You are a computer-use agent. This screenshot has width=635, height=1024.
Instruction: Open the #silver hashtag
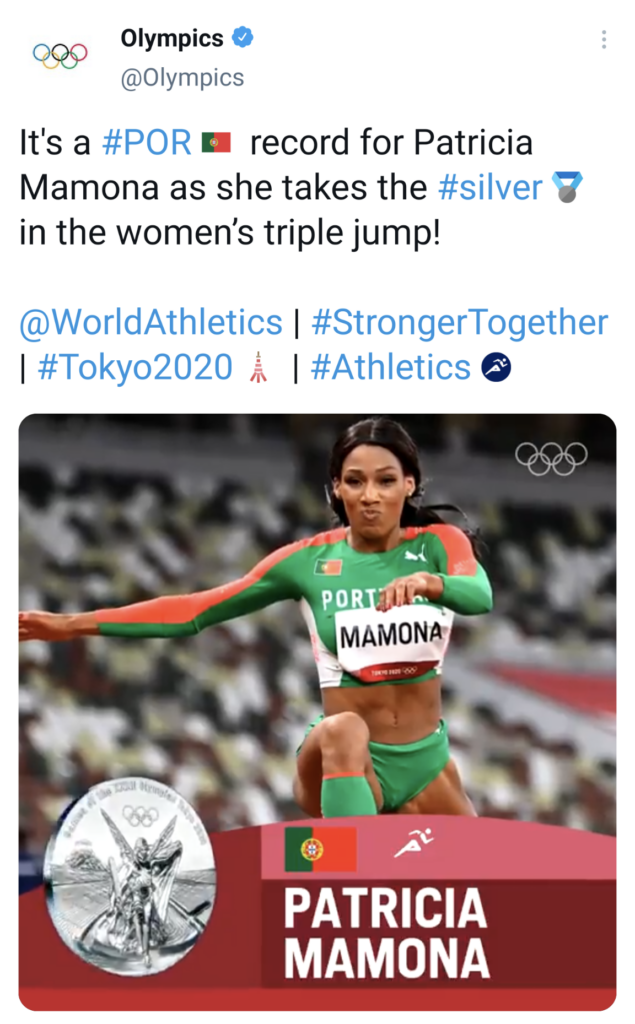click(490, 188)
